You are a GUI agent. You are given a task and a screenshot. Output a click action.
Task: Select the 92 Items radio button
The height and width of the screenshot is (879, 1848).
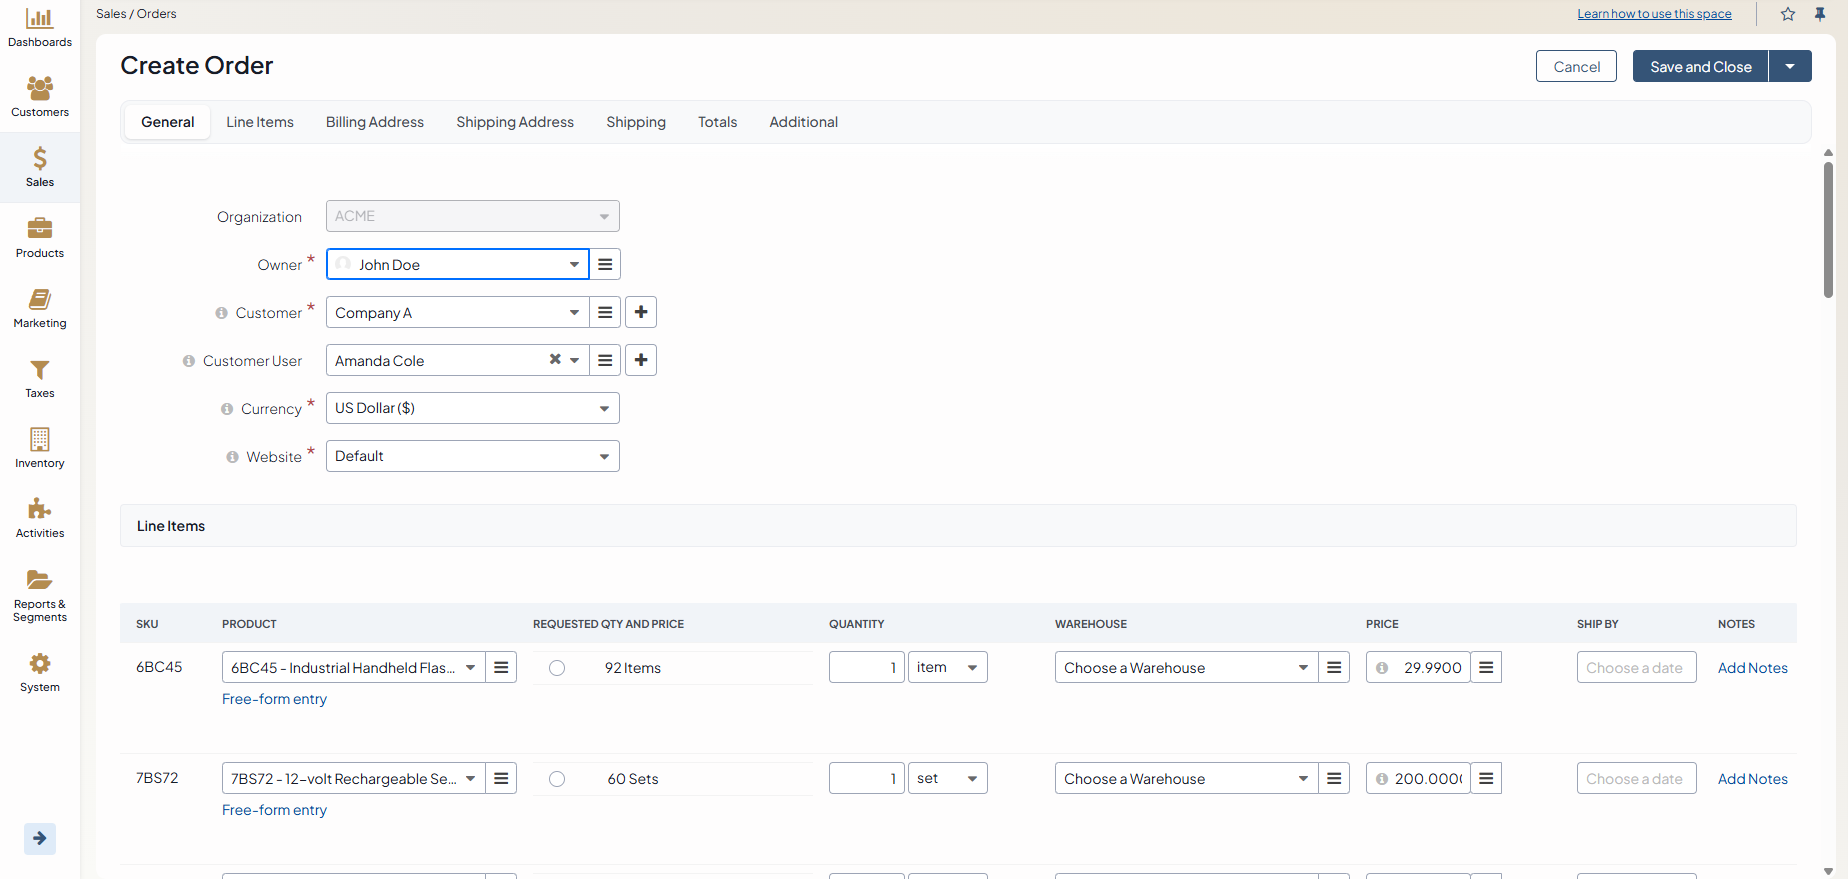click(x=557, y=668)
